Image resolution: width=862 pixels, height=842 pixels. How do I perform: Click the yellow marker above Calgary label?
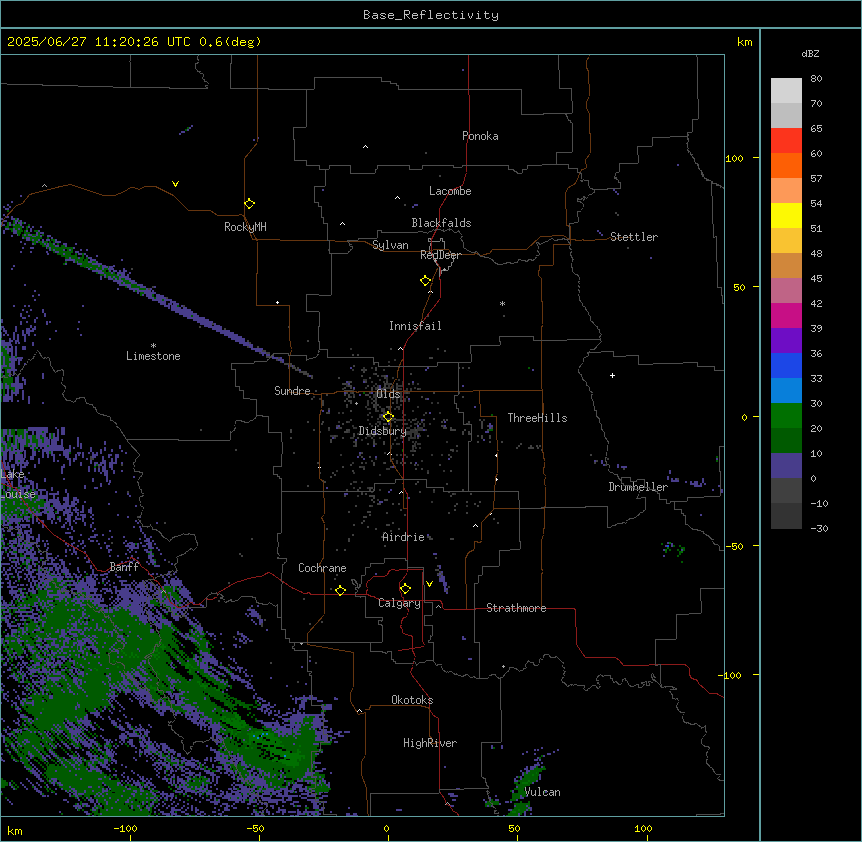point(405,589)
